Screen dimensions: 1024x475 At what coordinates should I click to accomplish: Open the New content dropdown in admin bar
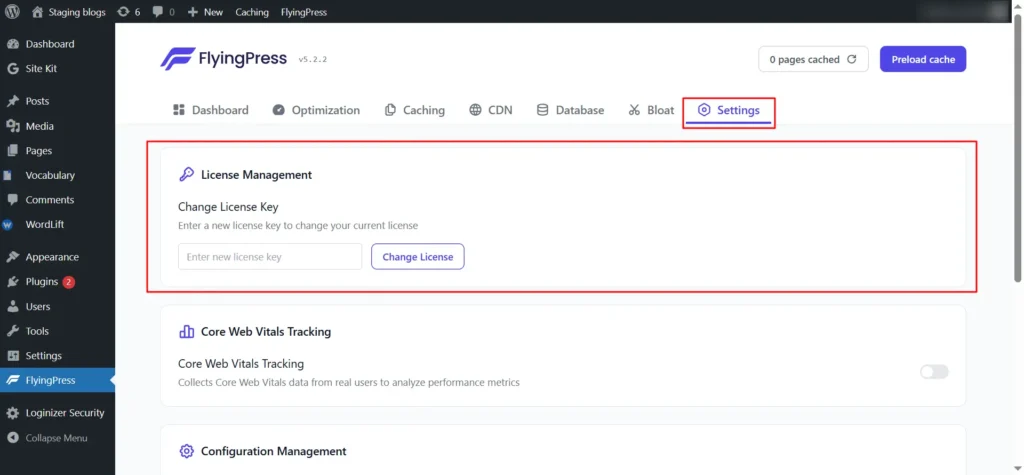click(205, 12)
